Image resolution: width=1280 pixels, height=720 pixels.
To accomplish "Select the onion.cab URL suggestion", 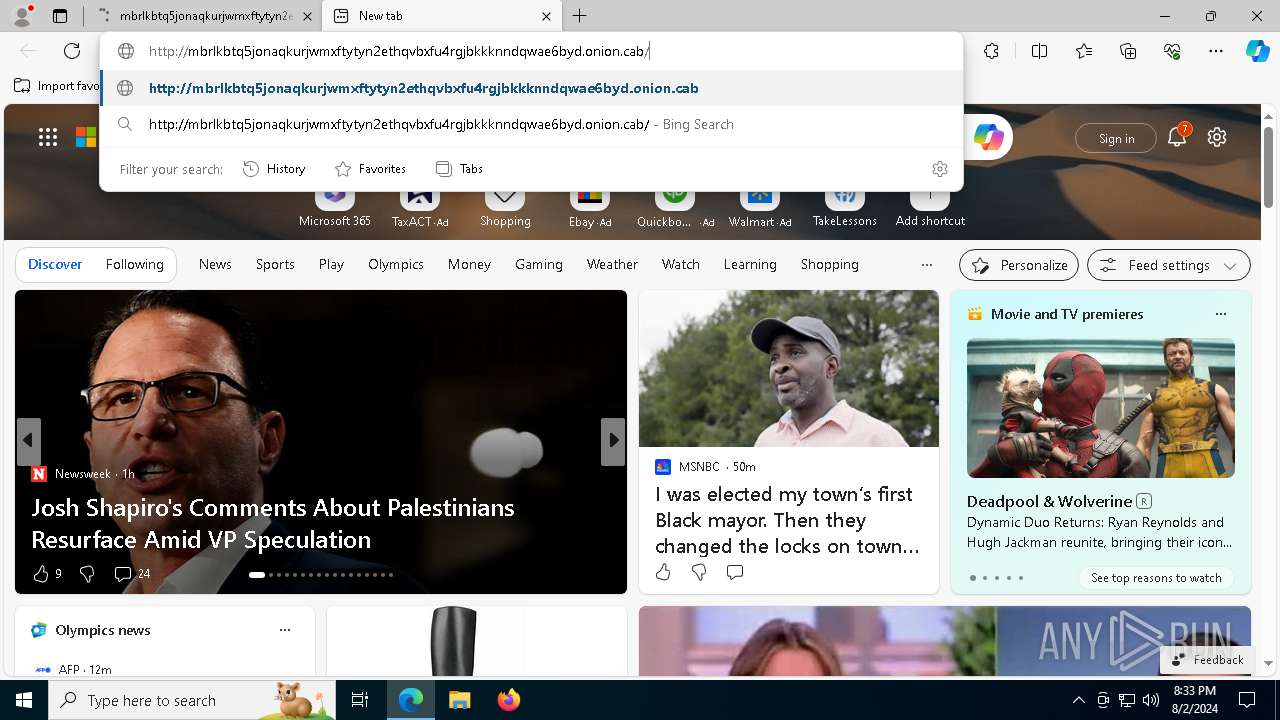I will [x=532, y=88].
